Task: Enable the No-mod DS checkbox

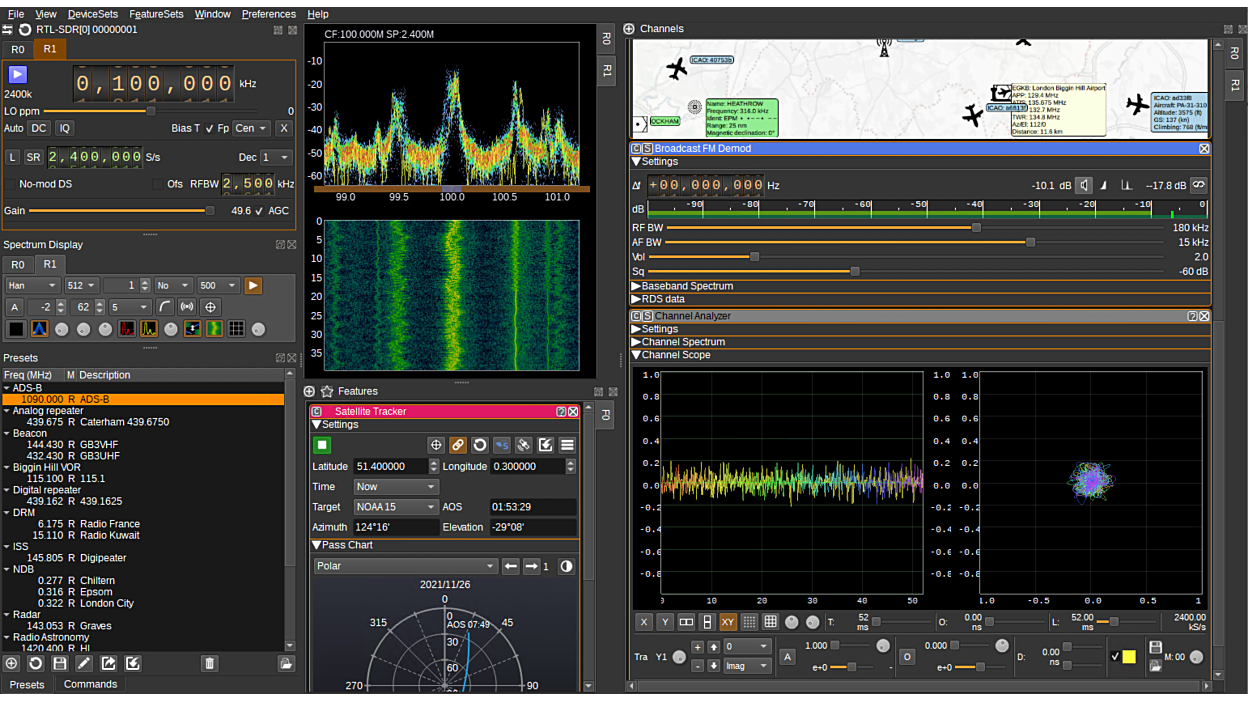Action: (11, 184)
